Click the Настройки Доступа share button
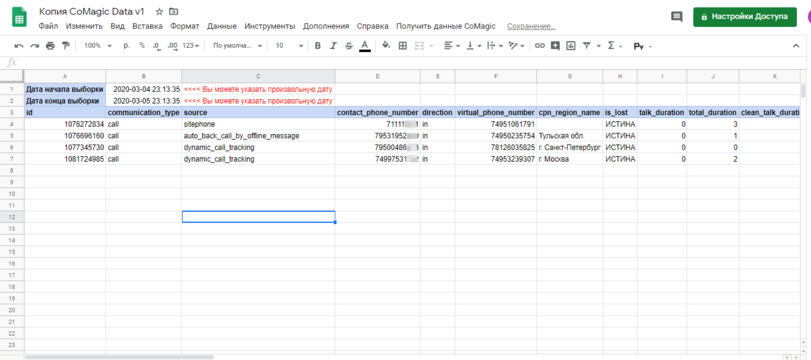The width and height of the screenshot is (811, 360). coord(745,17)
